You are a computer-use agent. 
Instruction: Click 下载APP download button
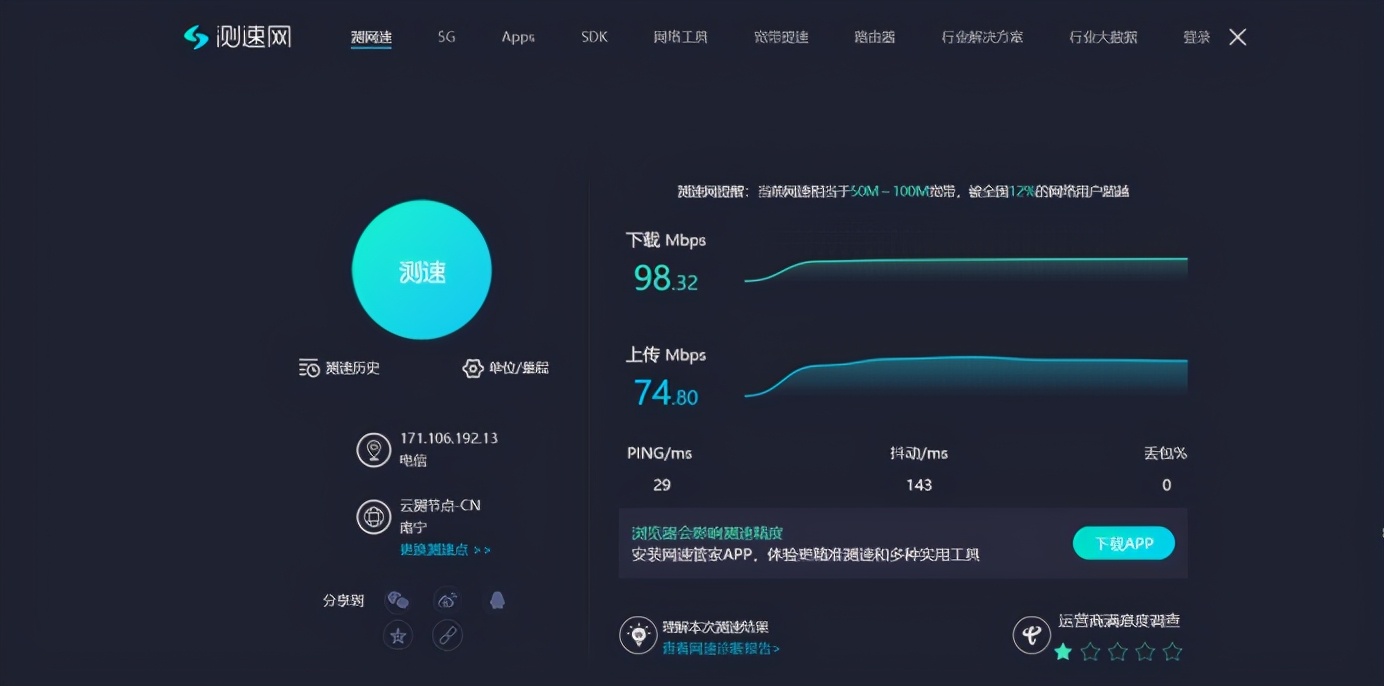pos(1124,543)
